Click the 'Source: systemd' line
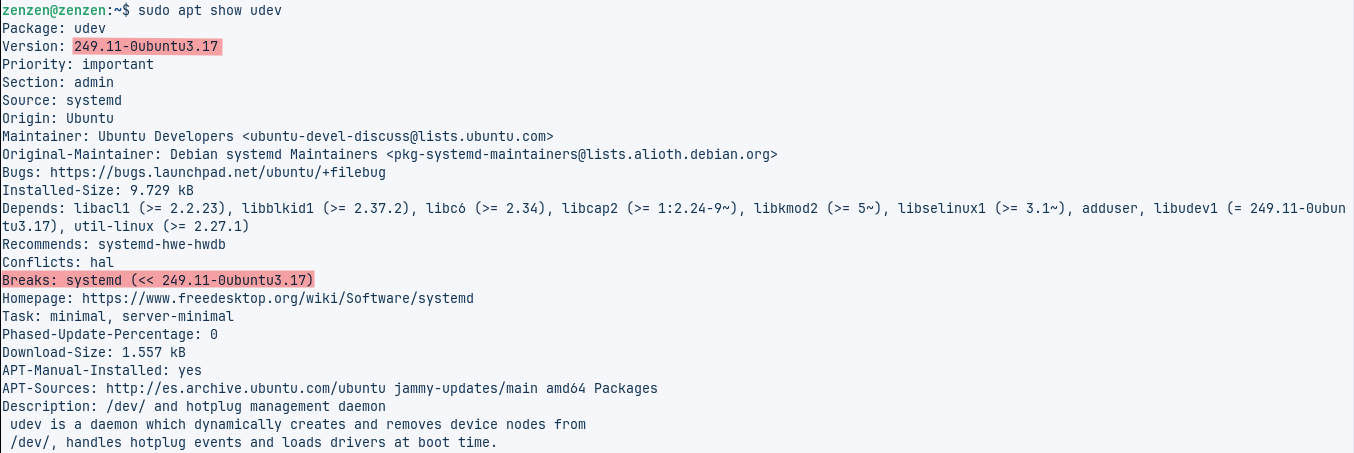The width and height of the screenshot is (1354, 453). pyautogui.click(x=62, y=100)
